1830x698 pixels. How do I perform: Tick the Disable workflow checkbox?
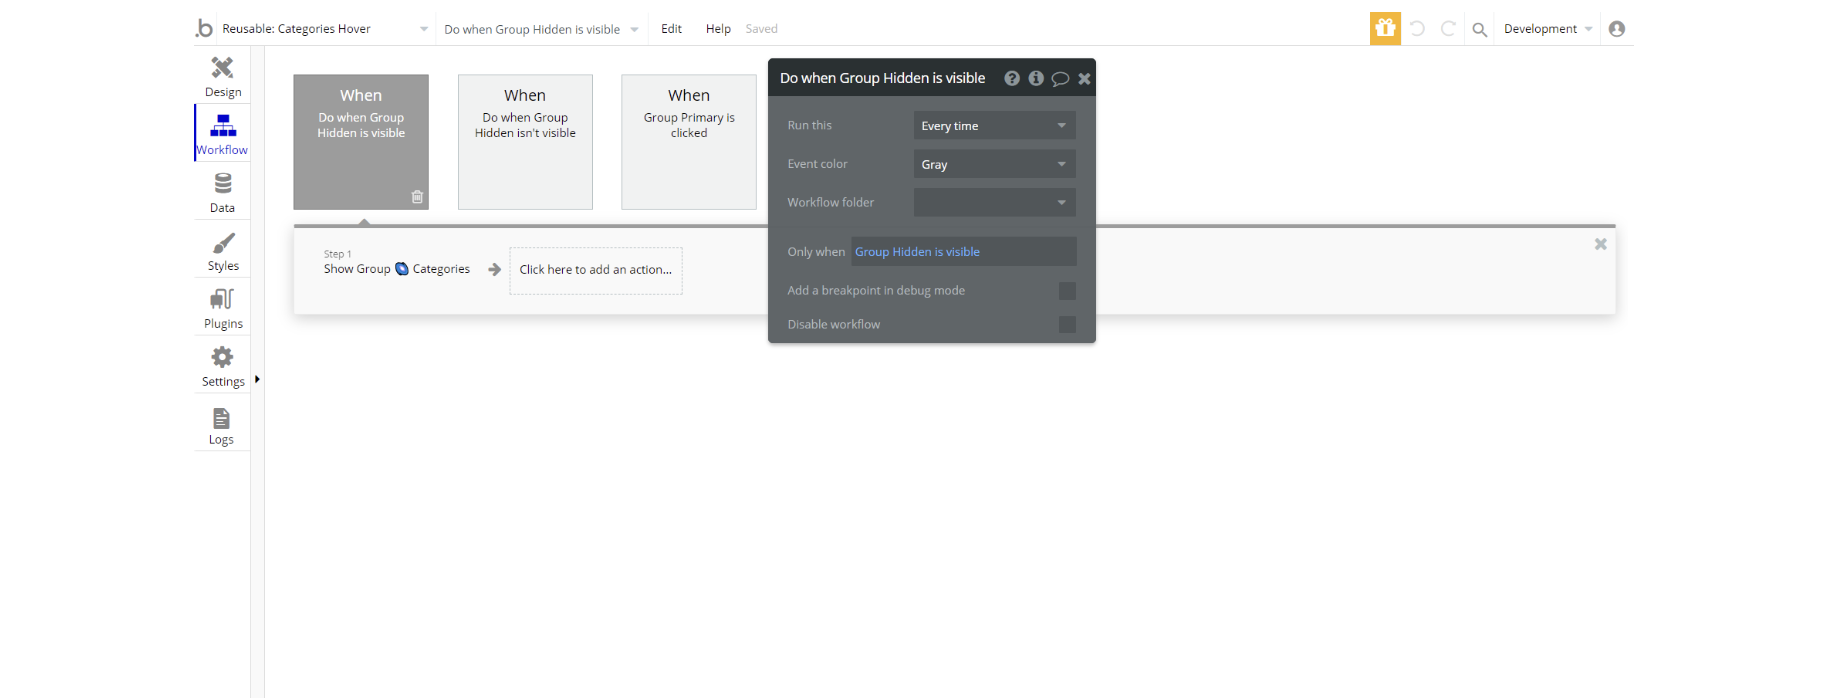[1067, 325]
